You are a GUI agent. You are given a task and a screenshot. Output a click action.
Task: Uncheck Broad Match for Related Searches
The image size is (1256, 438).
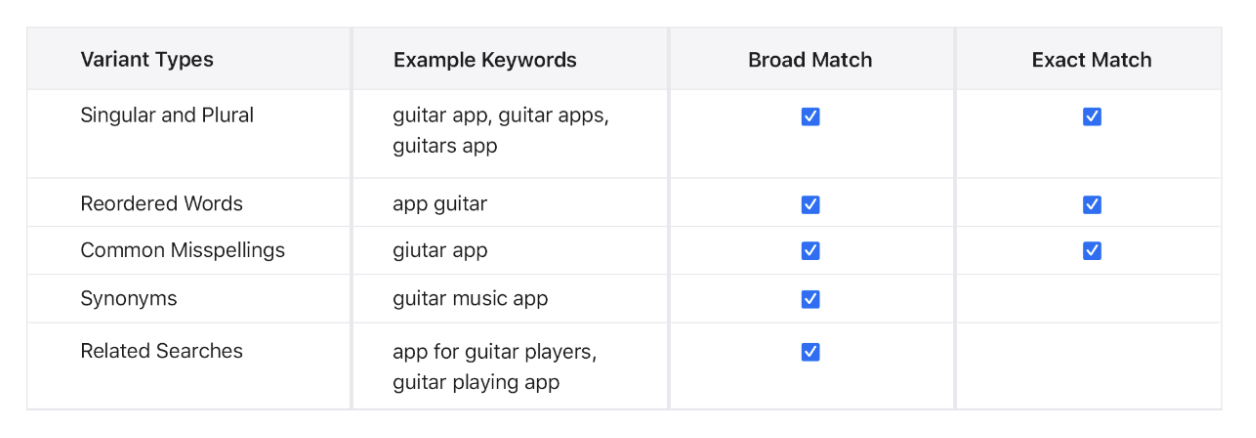click(x=810, y=352)
